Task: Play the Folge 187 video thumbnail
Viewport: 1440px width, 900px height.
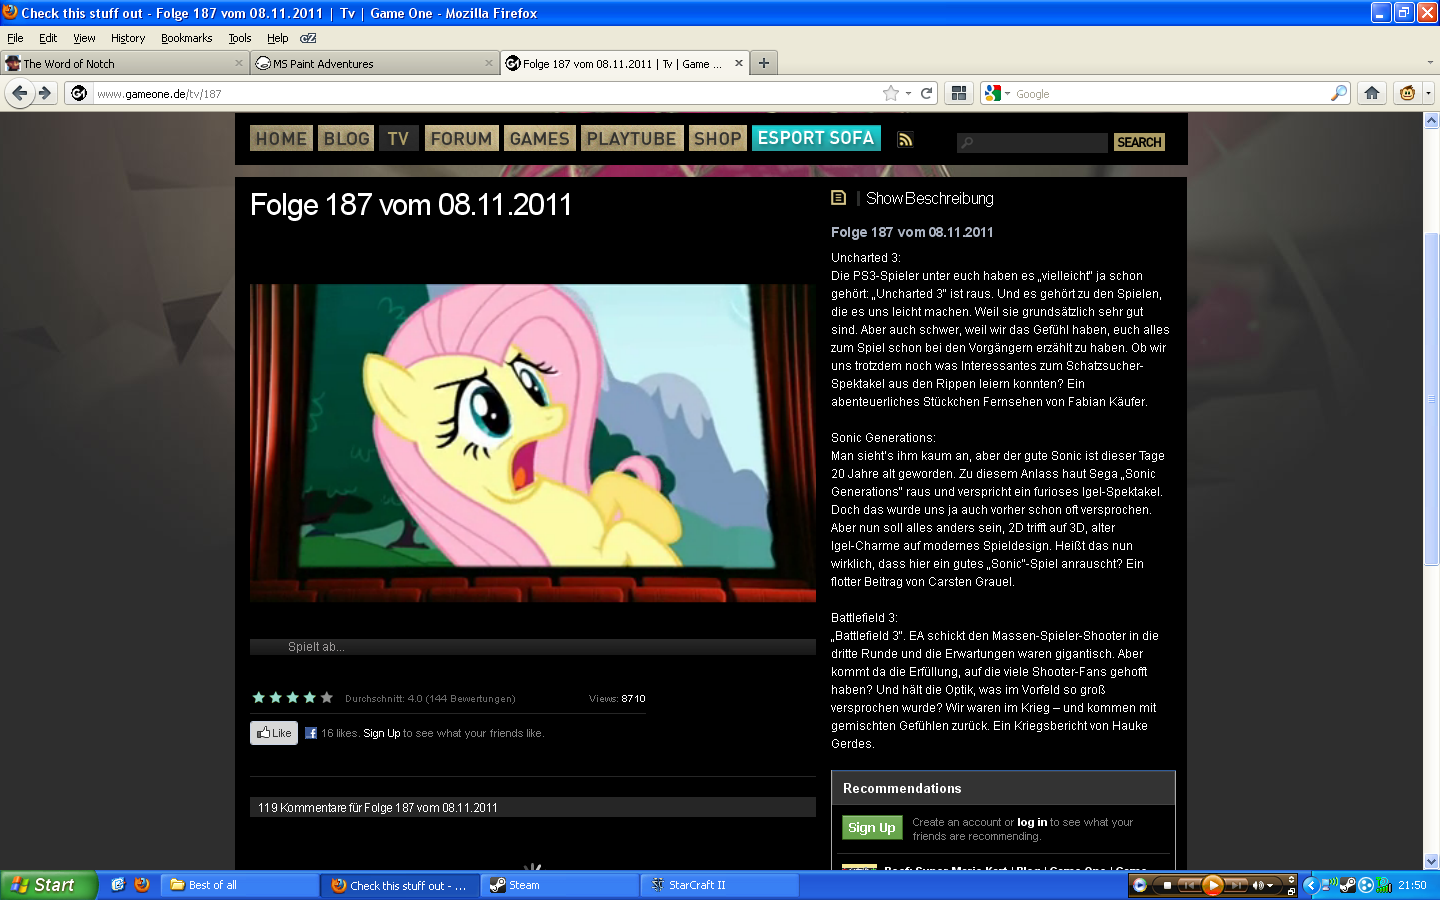Action: pos(533,443)
